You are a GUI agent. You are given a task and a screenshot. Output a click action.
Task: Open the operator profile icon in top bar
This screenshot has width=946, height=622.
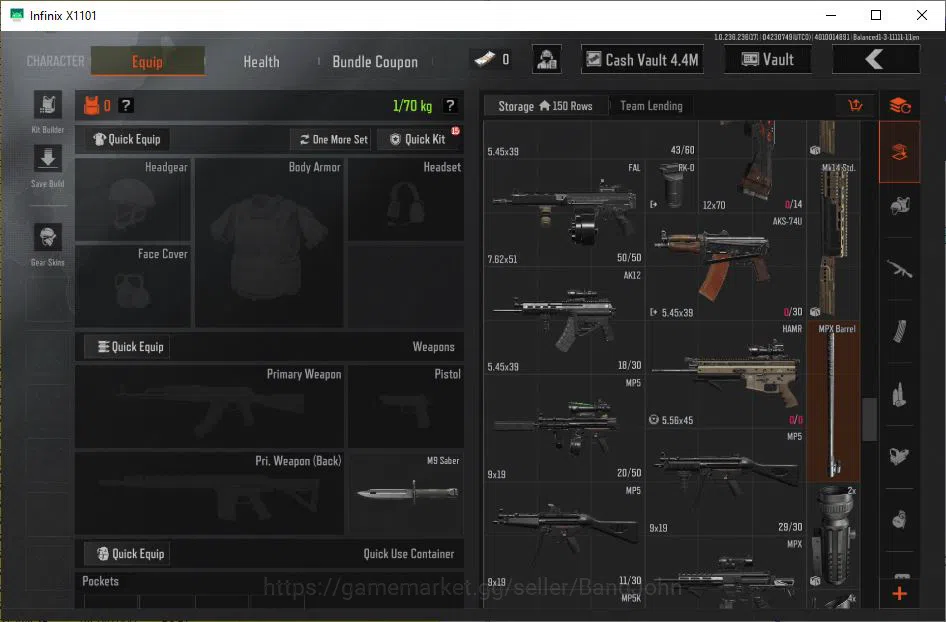point(547,59)
